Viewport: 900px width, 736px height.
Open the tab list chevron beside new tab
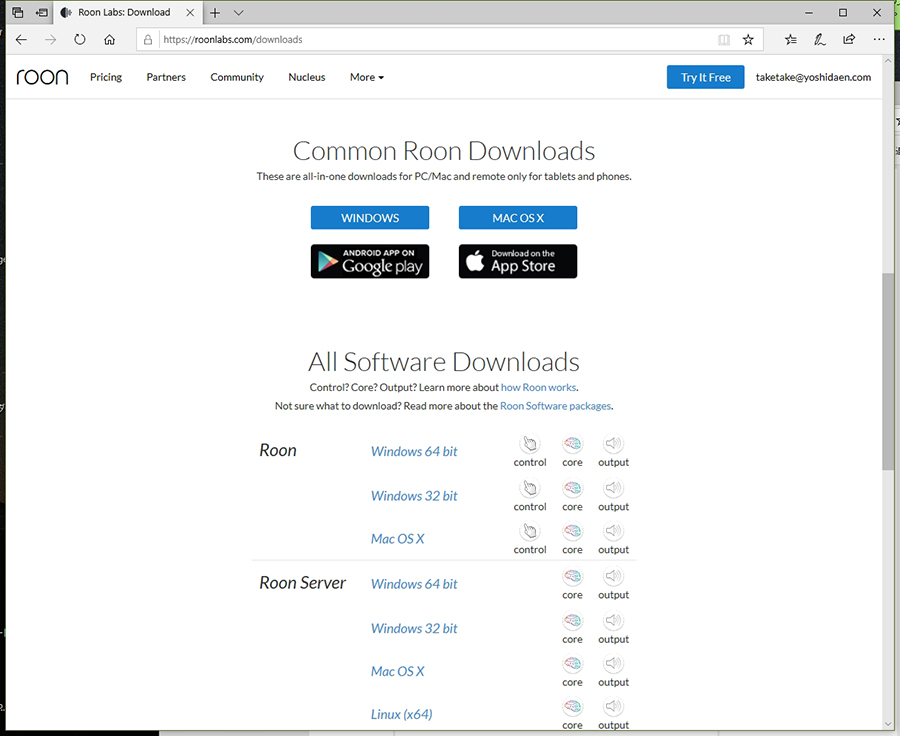pyautogui.click(x=239, y=13)
